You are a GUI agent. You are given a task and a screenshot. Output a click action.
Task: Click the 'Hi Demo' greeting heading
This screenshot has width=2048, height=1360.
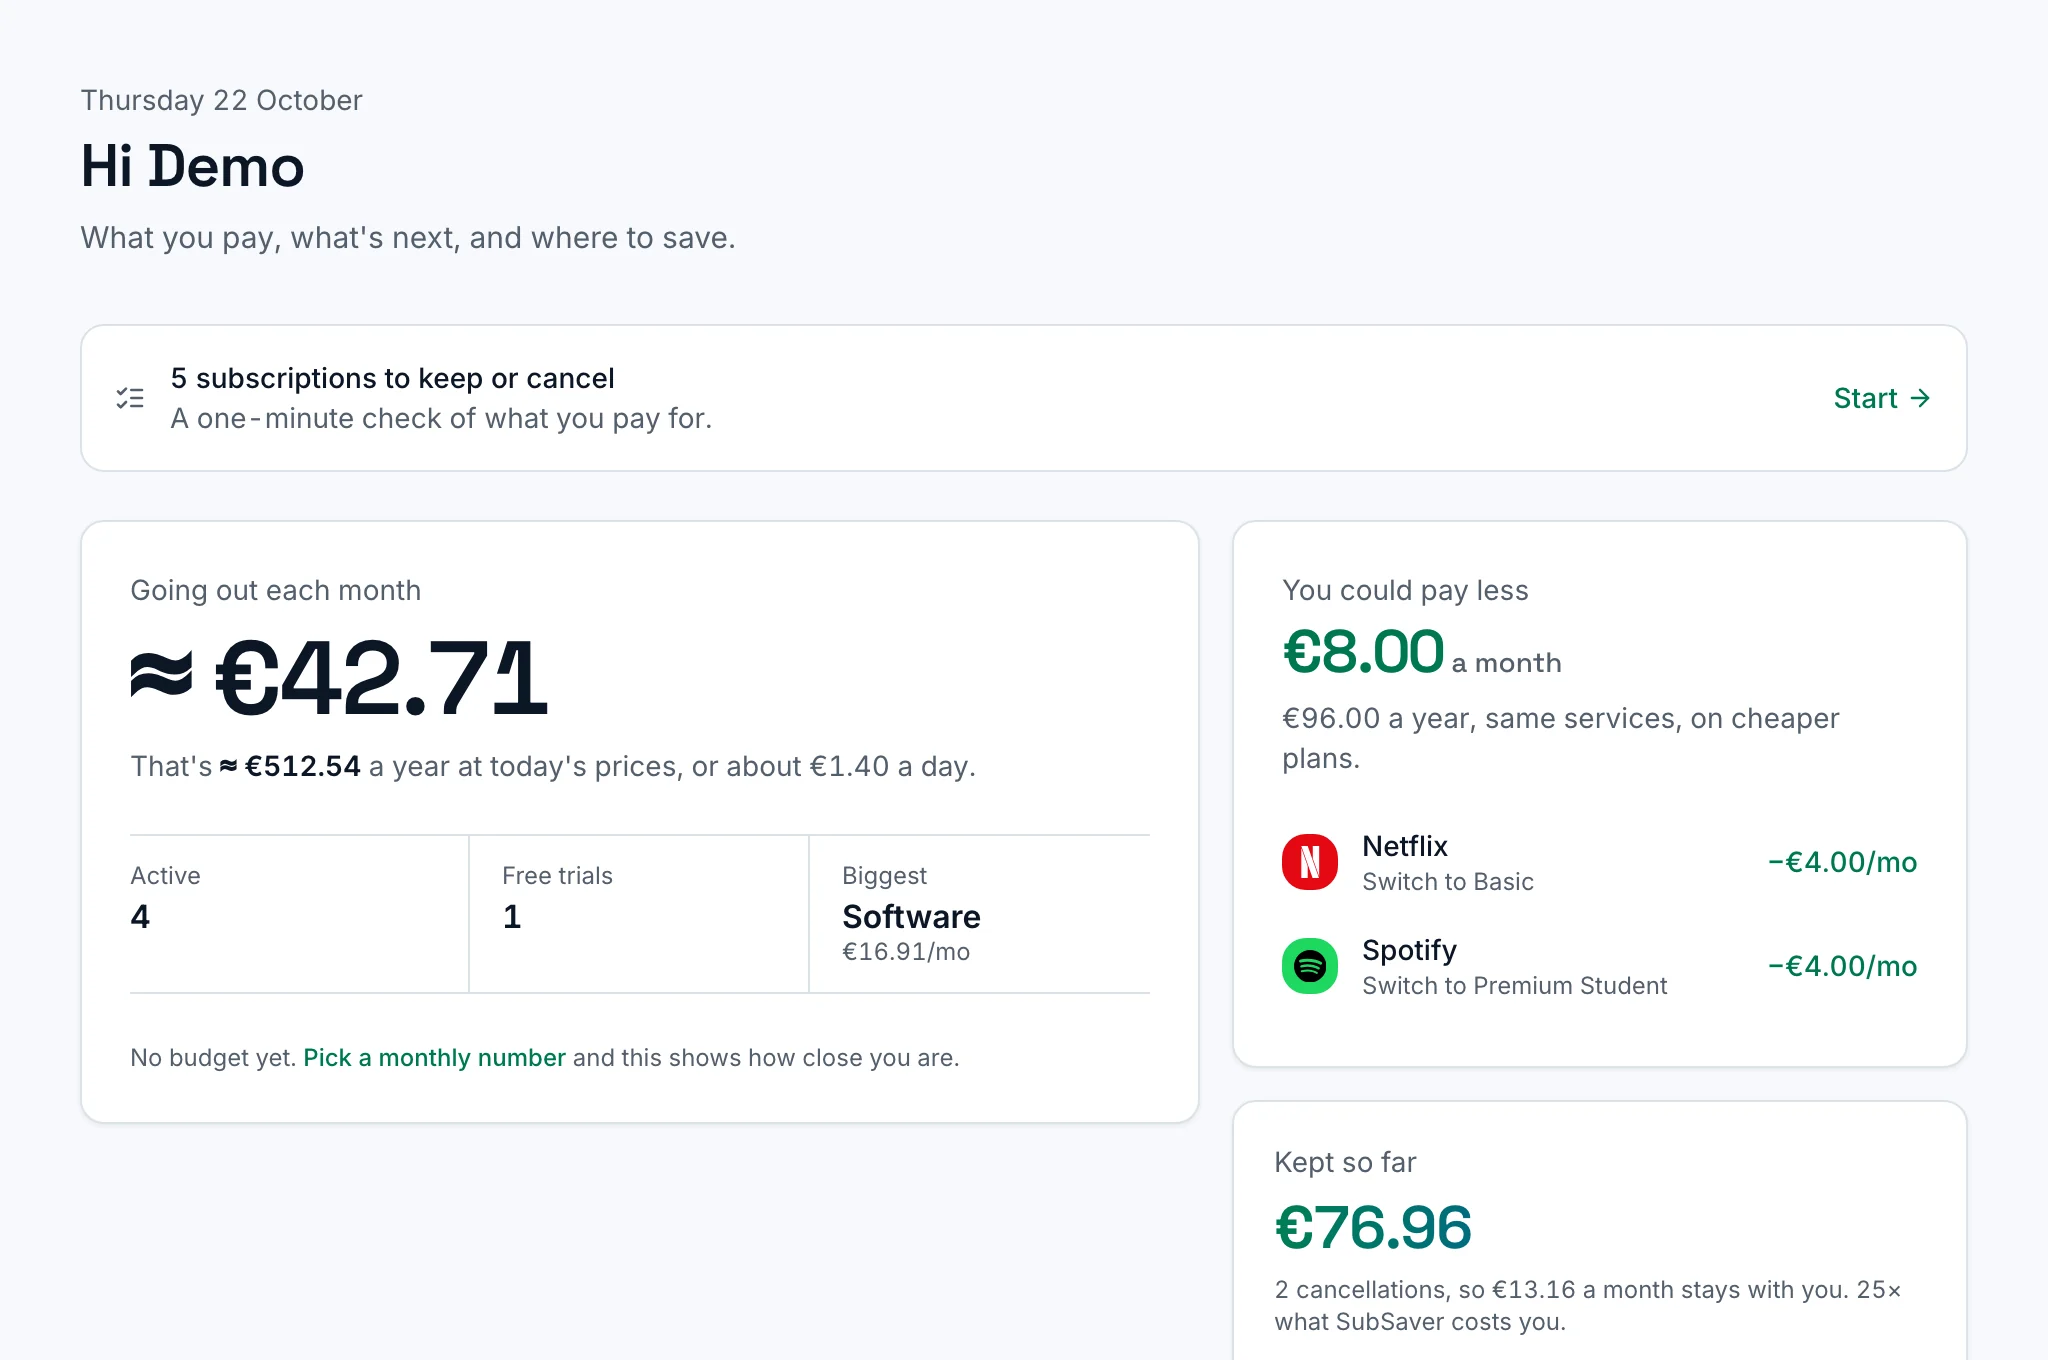pos(192,166)
